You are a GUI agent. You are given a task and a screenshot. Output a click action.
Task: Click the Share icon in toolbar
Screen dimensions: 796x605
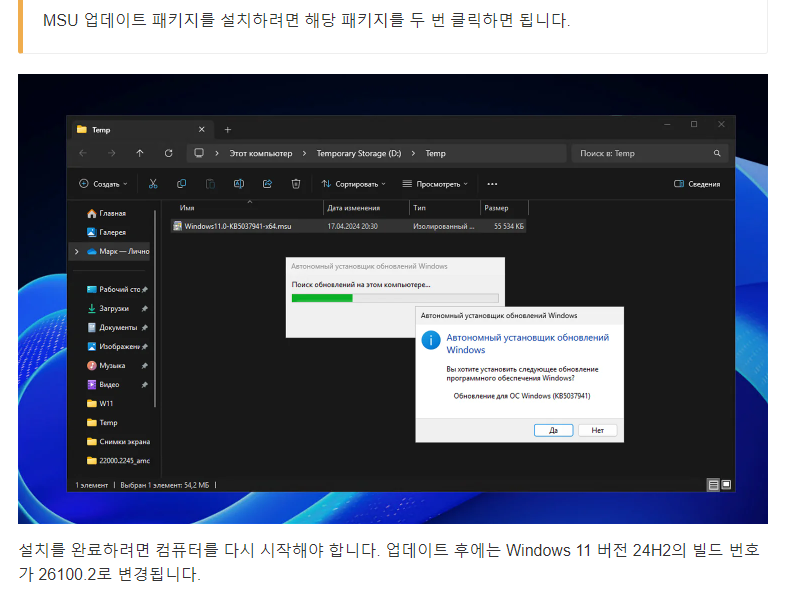coord(267,184)
